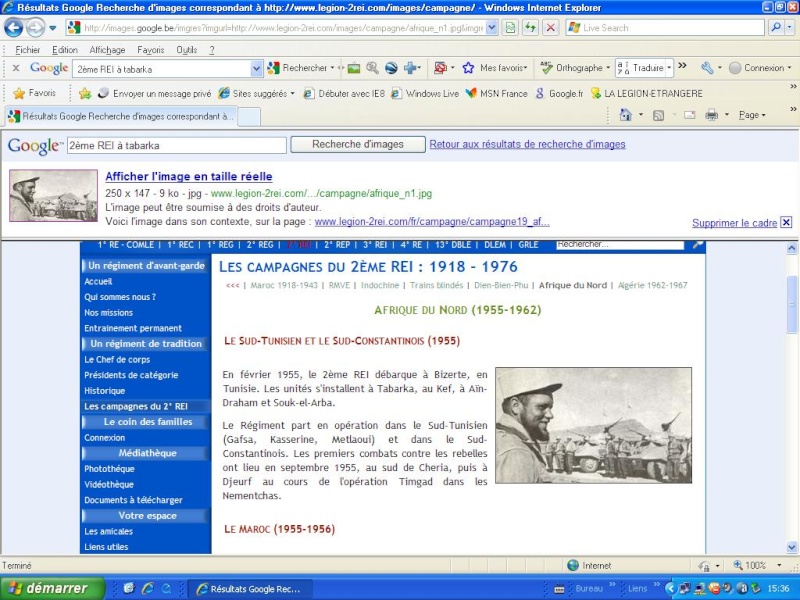This screenshot has height=600, width=800.
Task: Click the read mail envelope icon
Action: click(x=690, y=115)
